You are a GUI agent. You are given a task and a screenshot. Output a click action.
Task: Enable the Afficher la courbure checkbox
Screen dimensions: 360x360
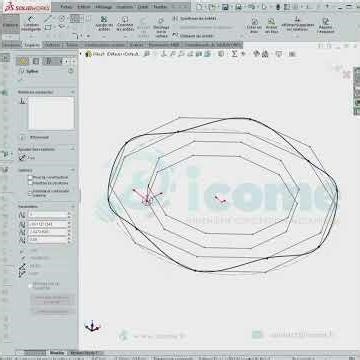click(x=30, y=183)
